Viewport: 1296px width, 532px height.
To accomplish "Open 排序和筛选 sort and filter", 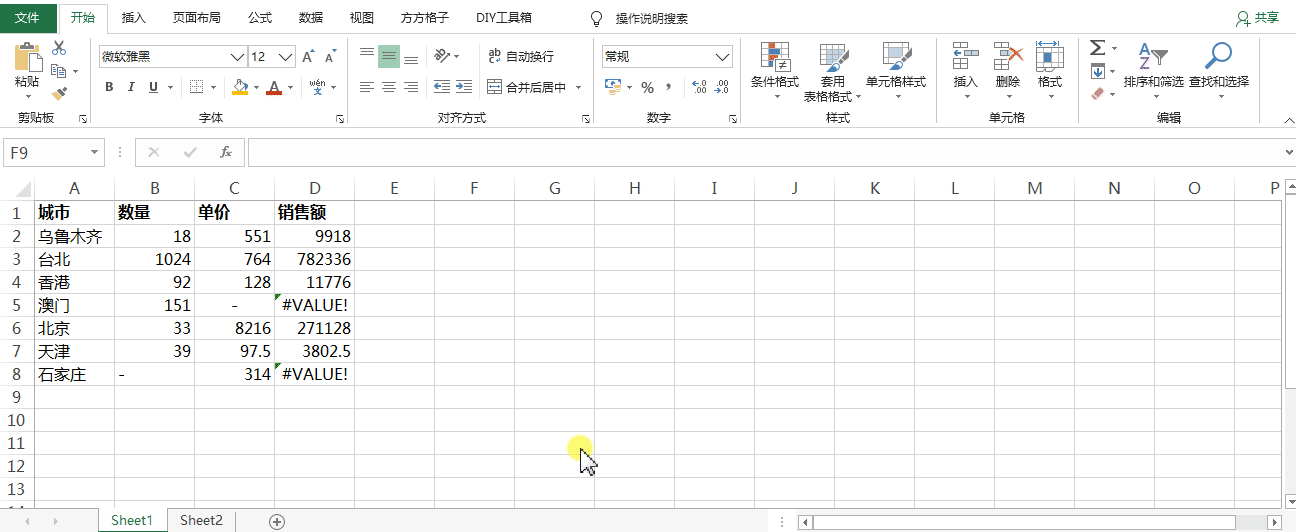I will pyautogui.click(x=1153, y=70).
